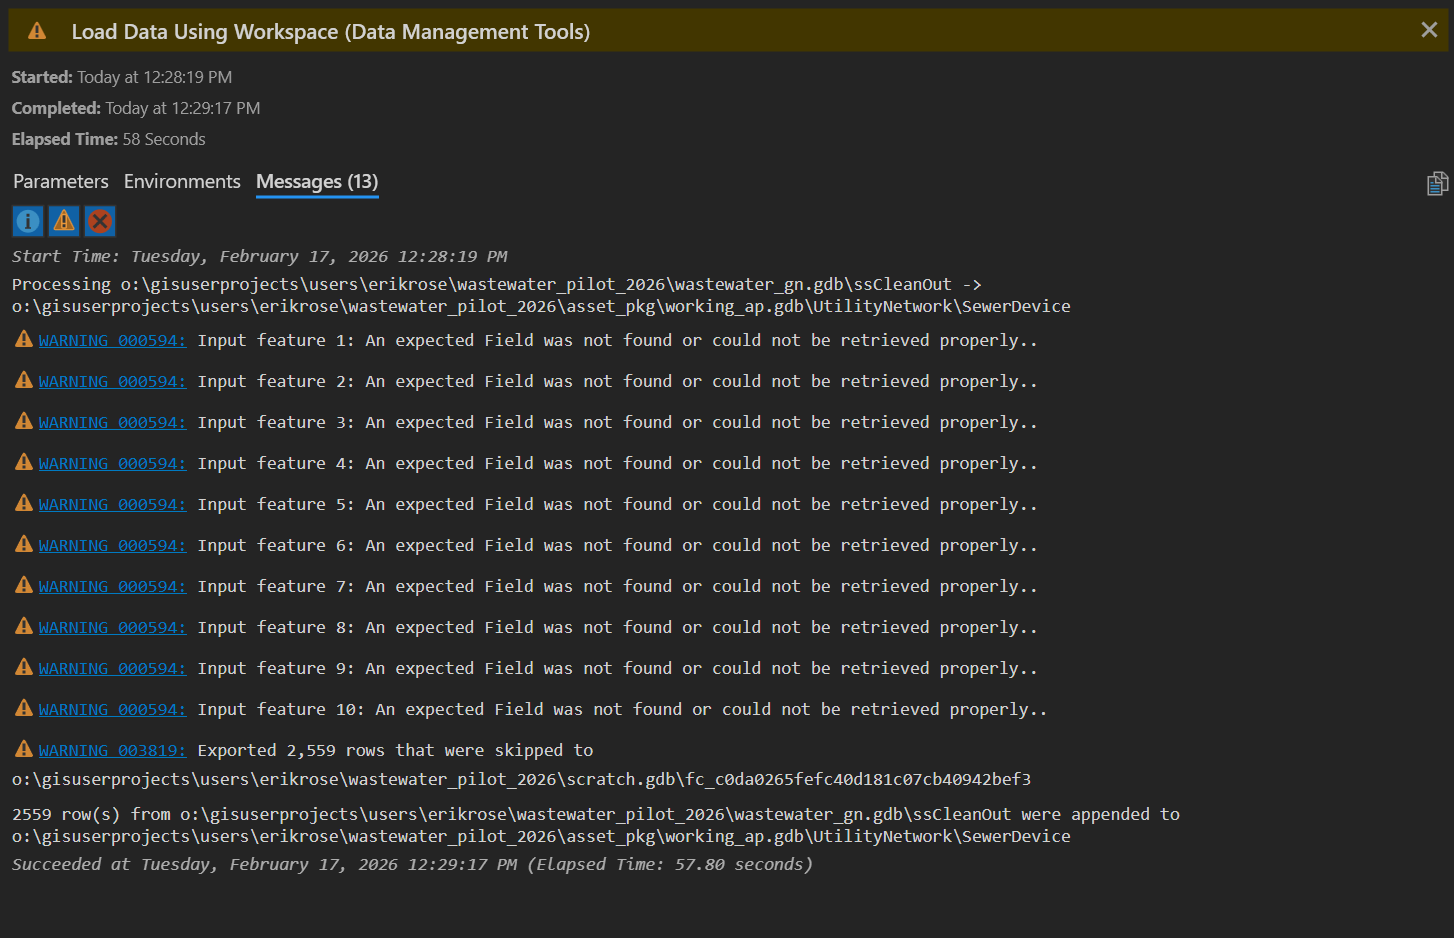
Task: Toggle the informational messages filter
Action: pos(27,220)
